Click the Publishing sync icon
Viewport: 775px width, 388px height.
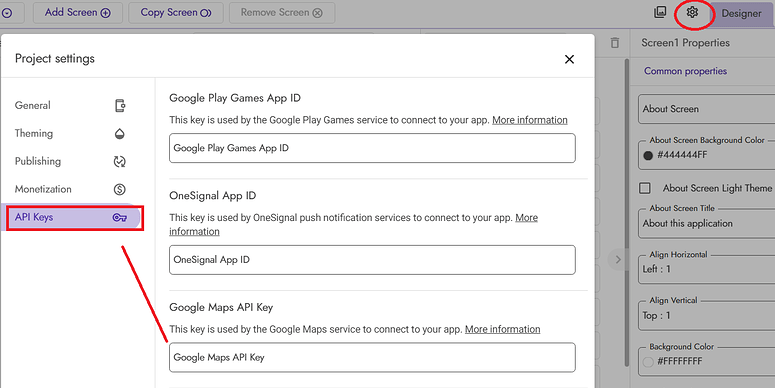pyautogui.click(x=120, y=162)
